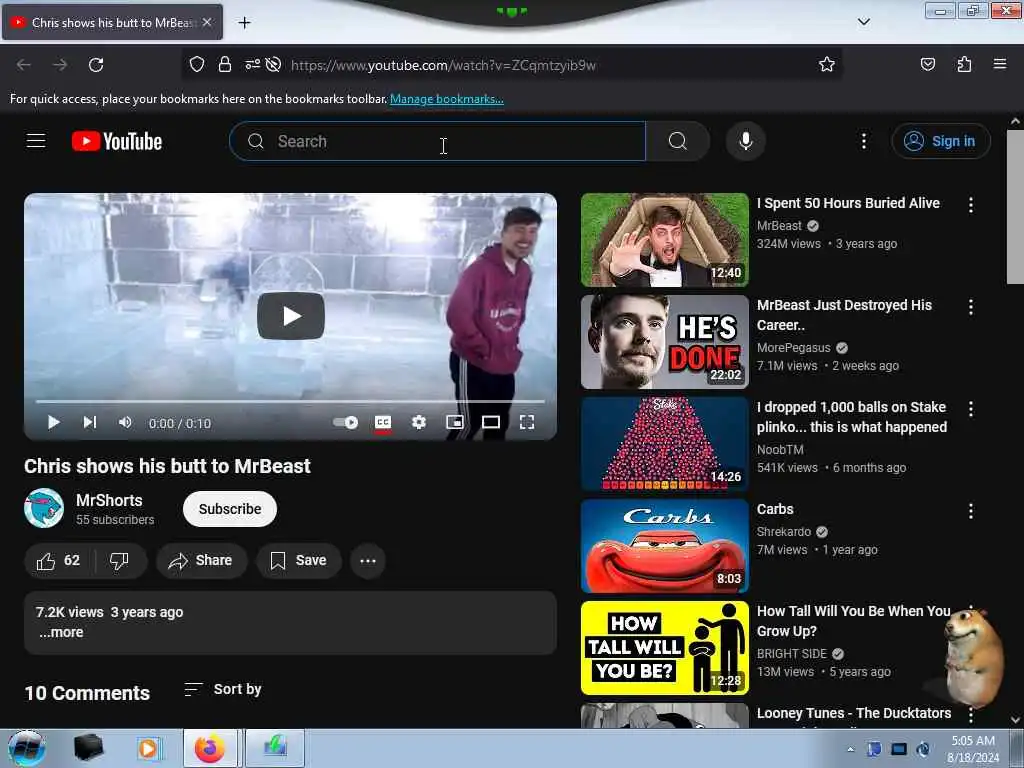1024x768 pixels.
Task: Open Firefox from the taskbar
Action: [x=209, y=748]
